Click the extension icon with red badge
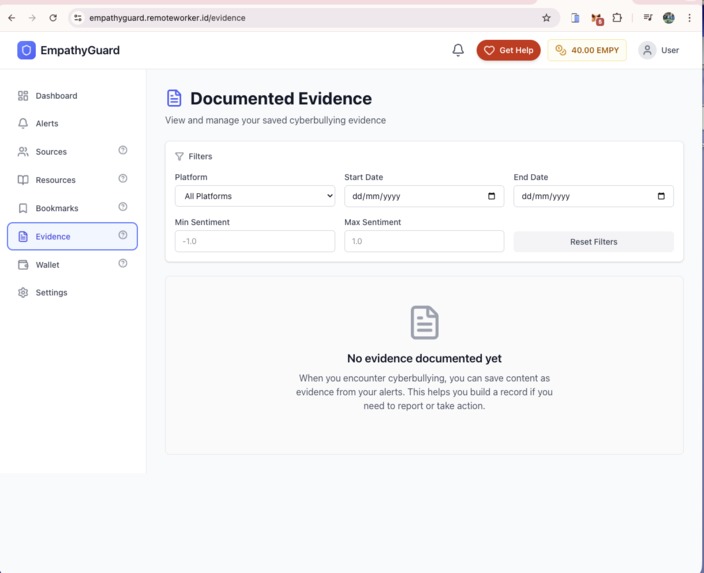Viewport: 704px width, 573px height. coord(597,19)
